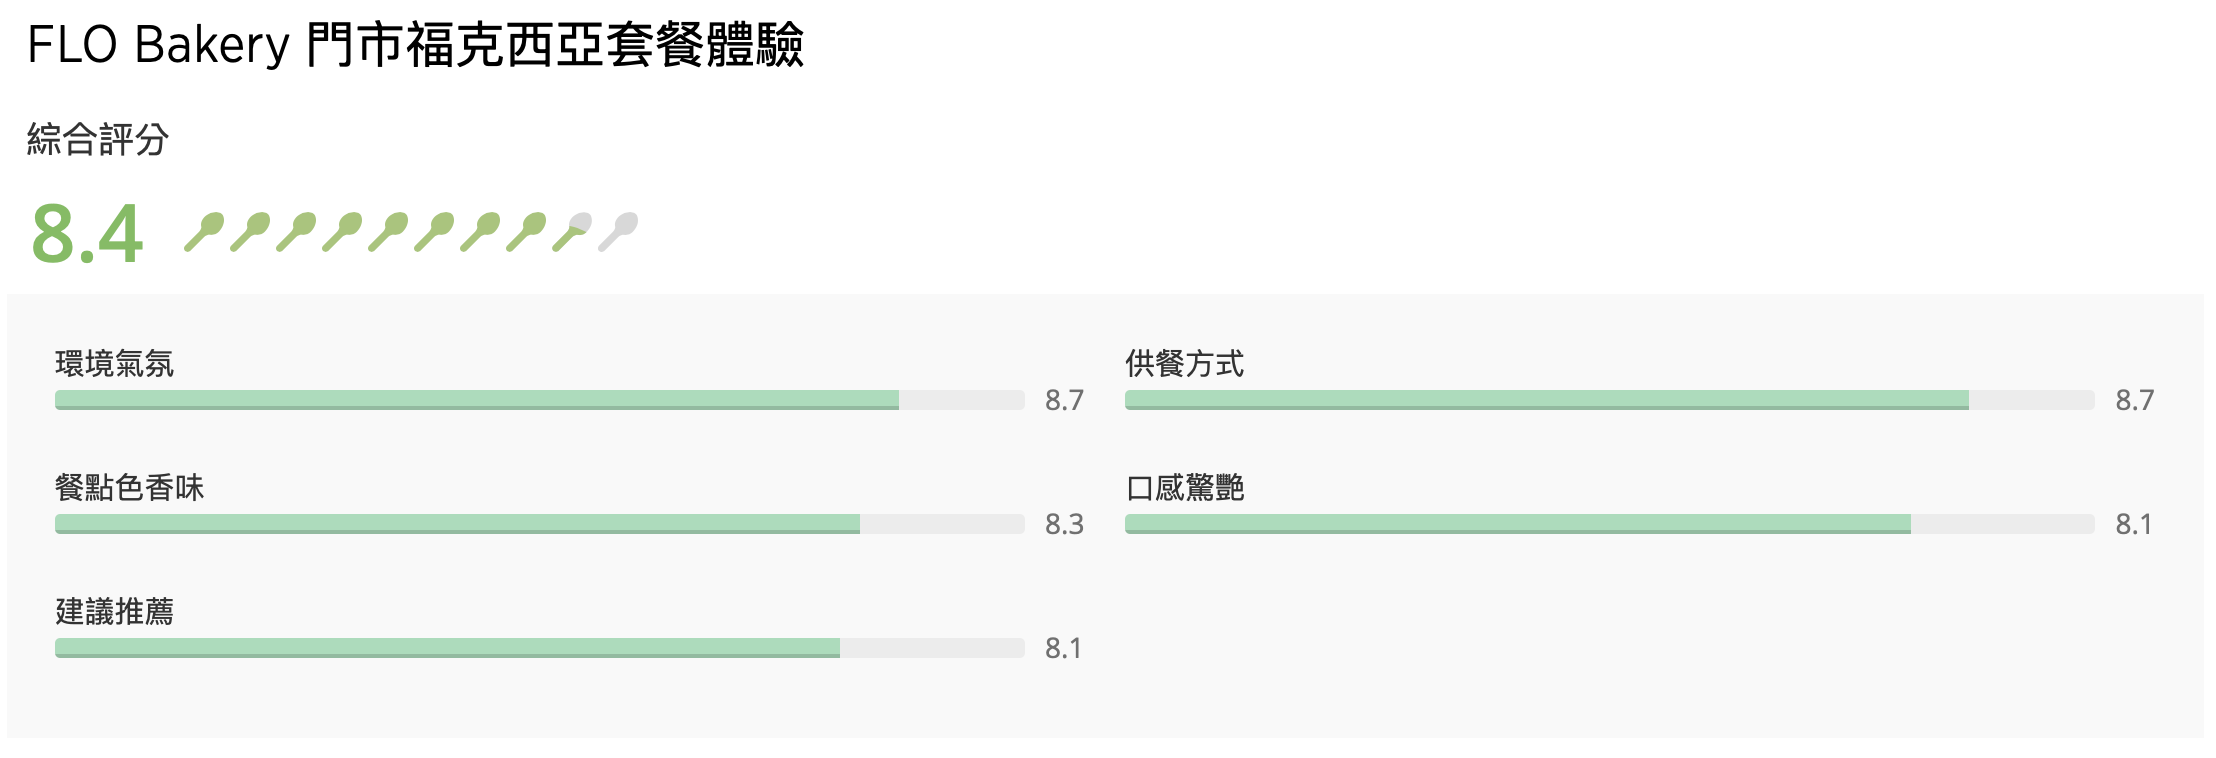Select the third spoon in the rating row
Image resolution: width=2216 pixels, height=758 pixels.
[297, 232]
